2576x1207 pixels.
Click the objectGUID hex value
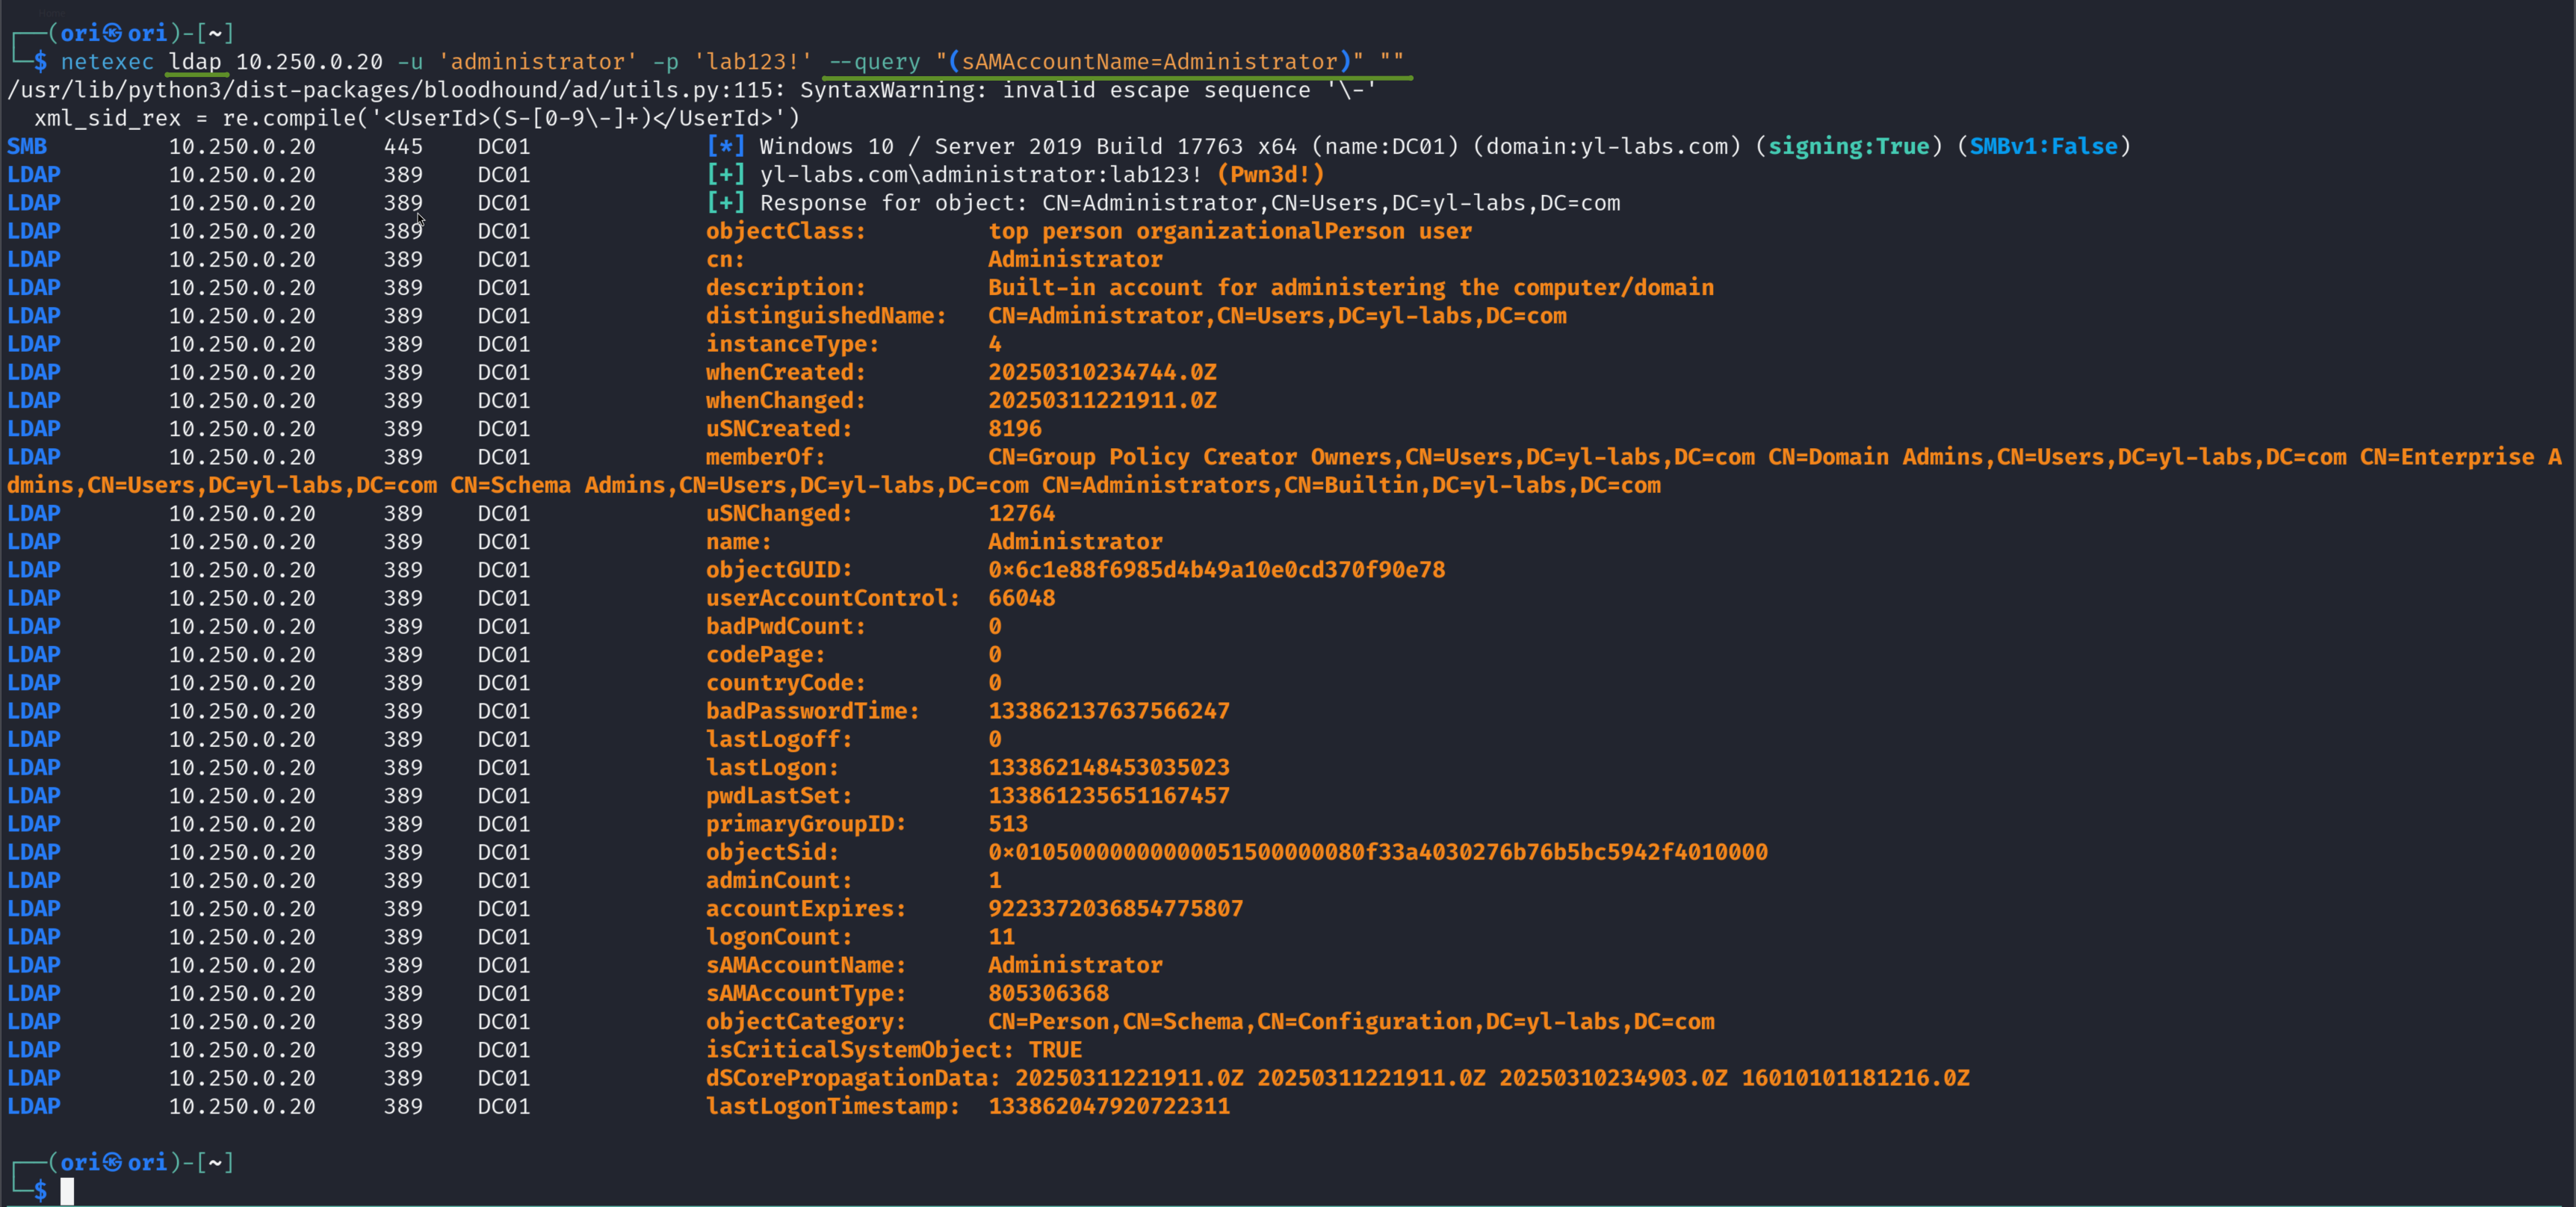coord(1216,570)
